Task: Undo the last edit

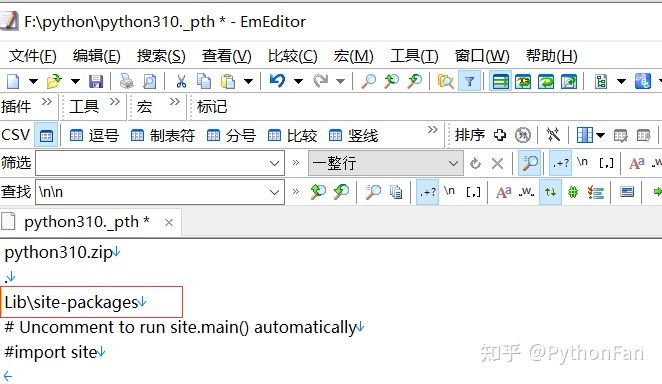Action: [x=277, y=81]
